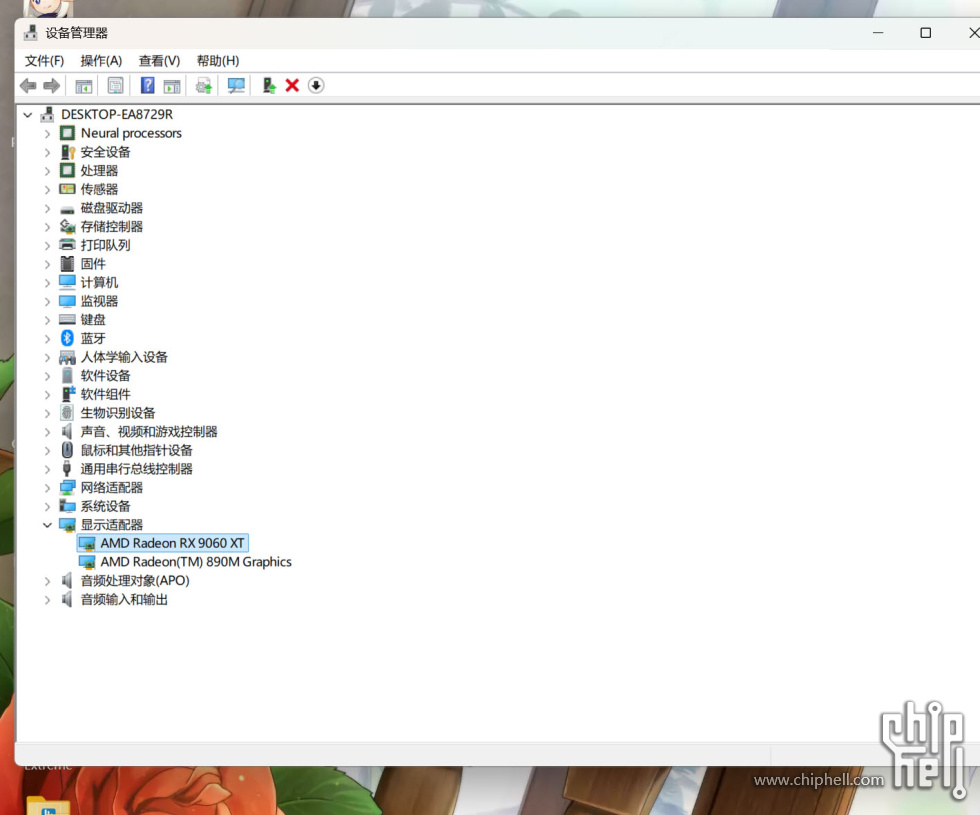Click the Forward arrow toolbar icon
This screenshot has width=980, height=815.
point(52,86)
